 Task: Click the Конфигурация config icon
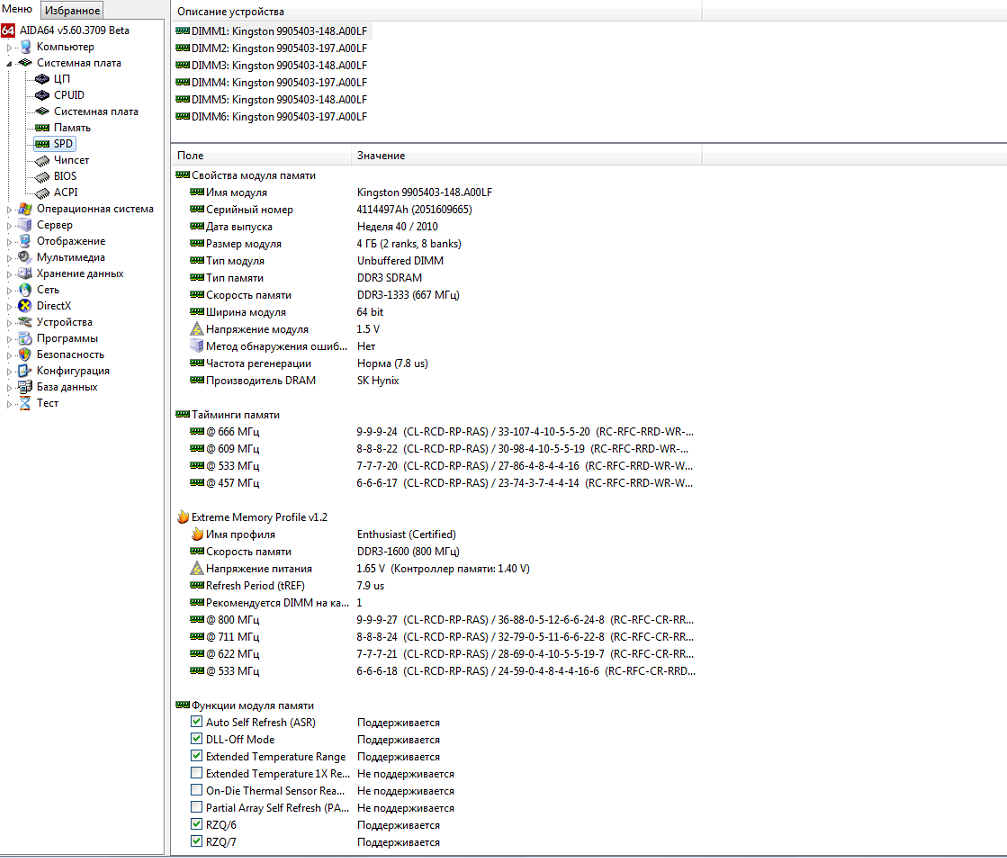click(x=26, y=371)
